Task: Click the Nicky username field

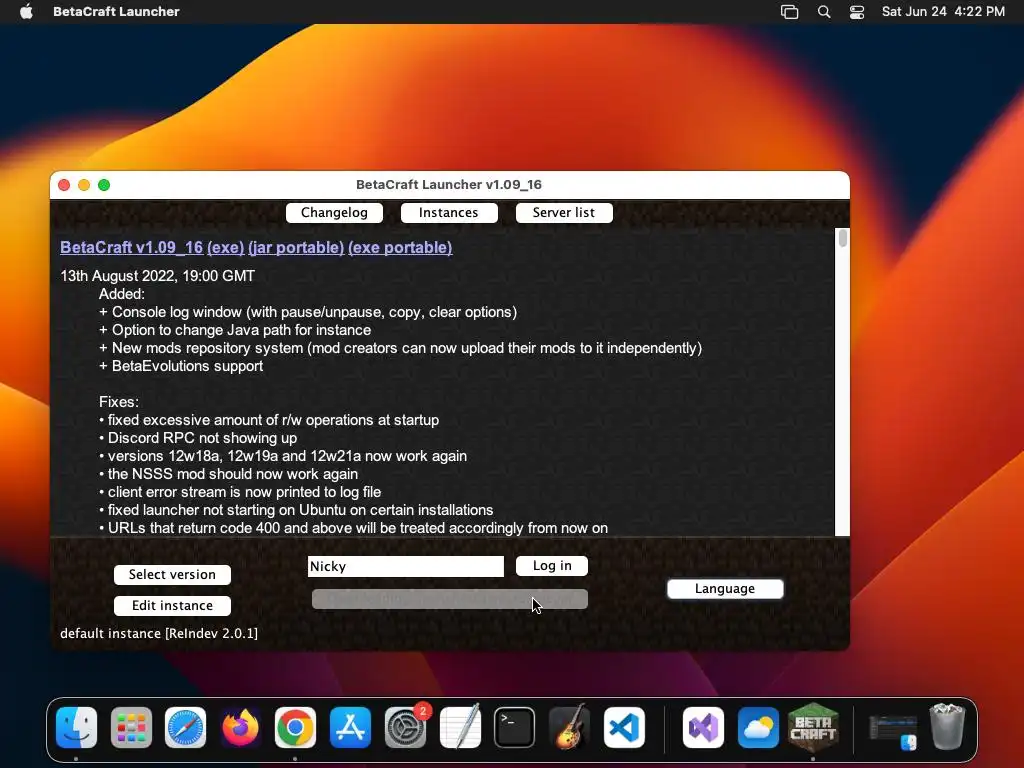Action: [x=406, y=566]
